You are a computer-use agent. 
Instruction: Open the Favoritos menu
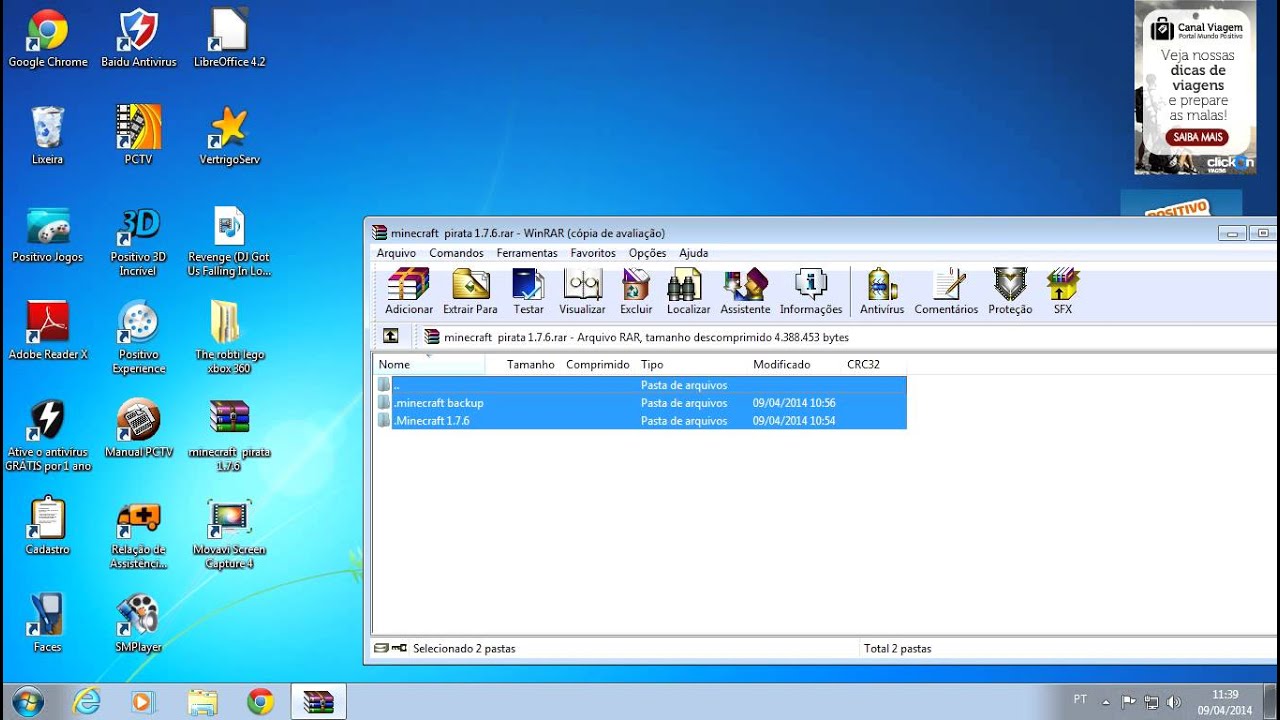tap(593, 253)
